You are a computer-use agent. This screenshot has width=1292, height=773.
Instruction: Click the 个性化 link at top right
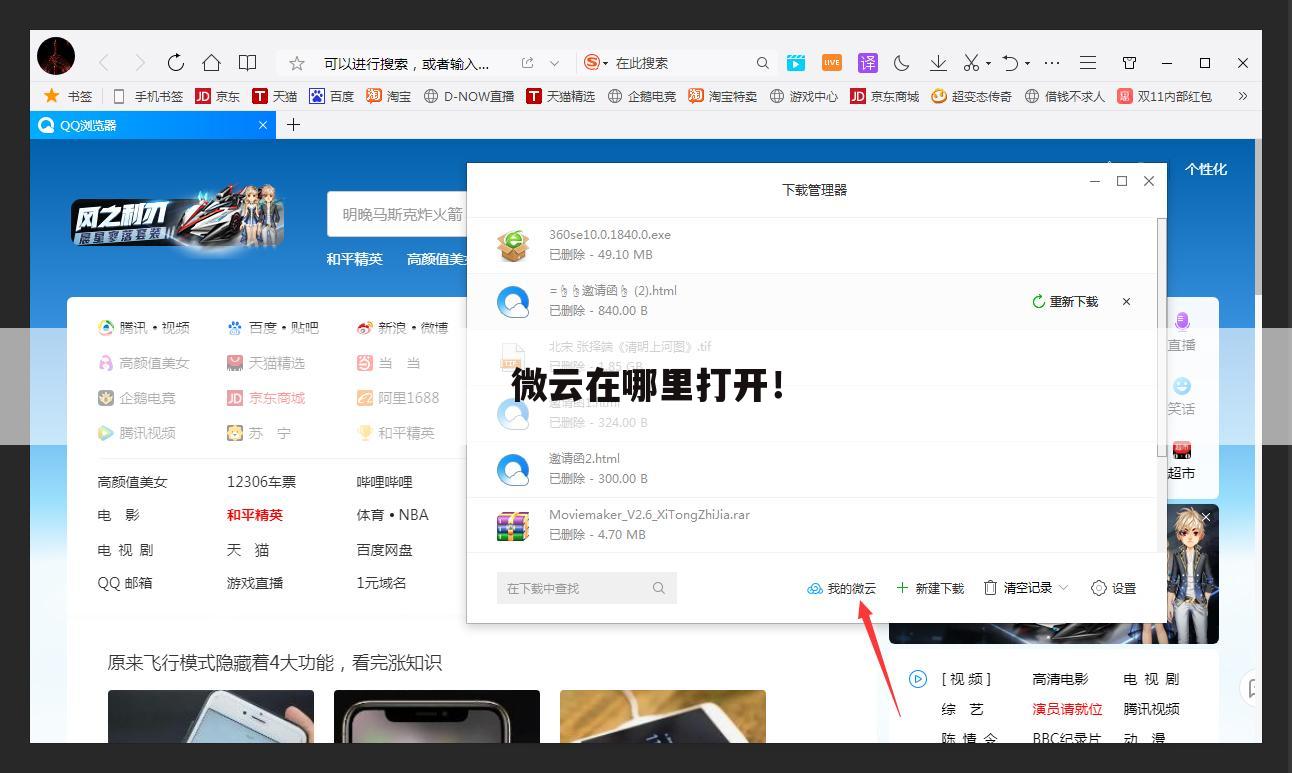click(1206, 169)
